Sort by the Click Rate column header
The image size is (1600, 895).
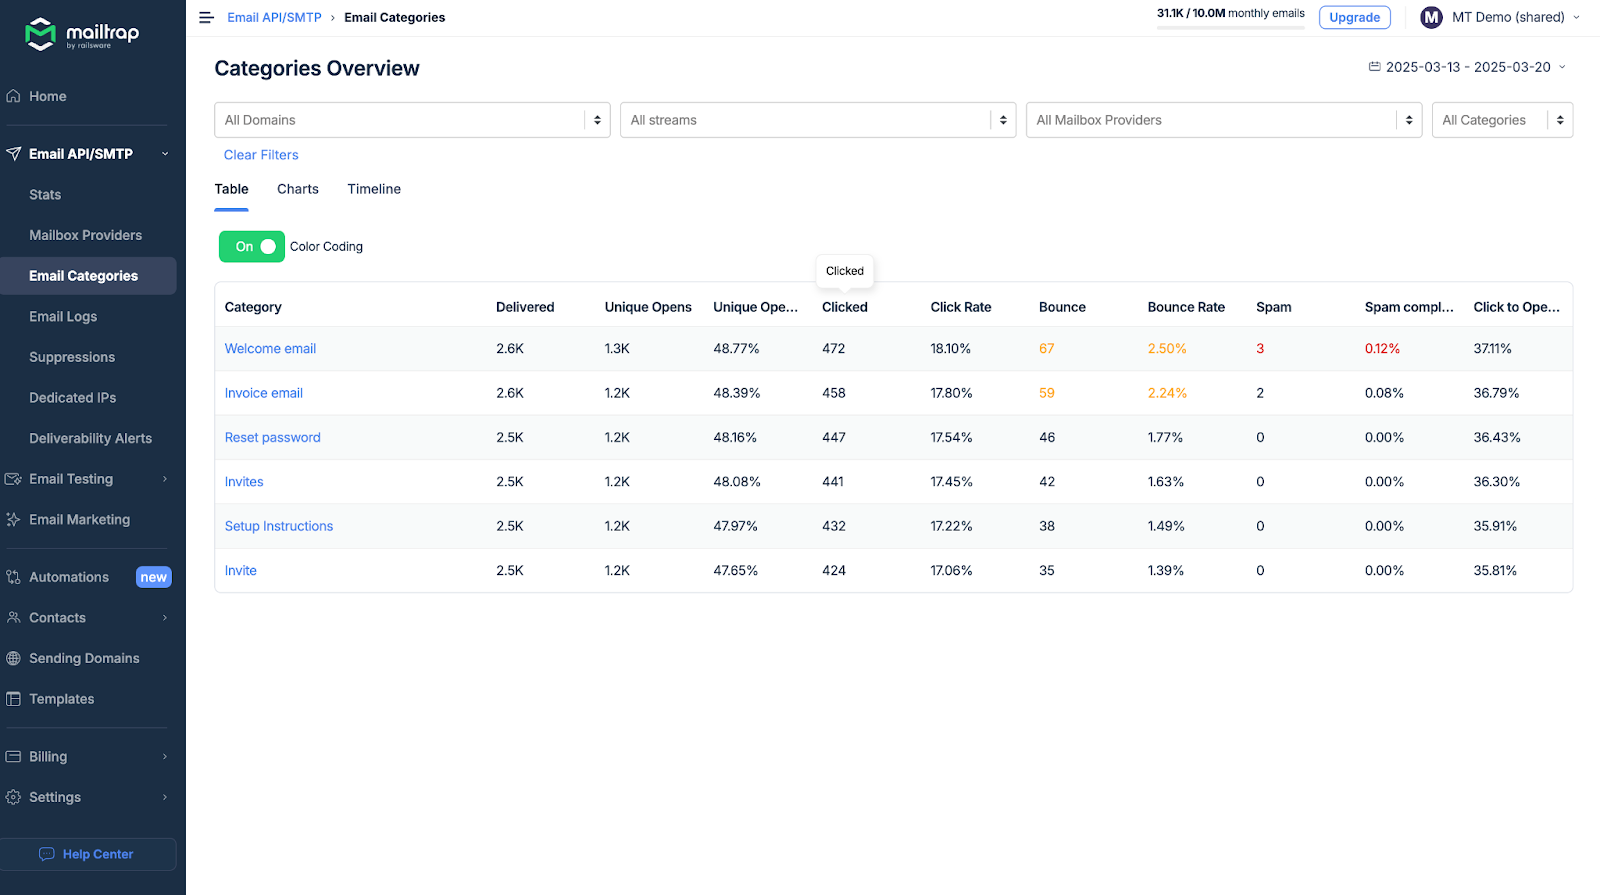(960, 307)
